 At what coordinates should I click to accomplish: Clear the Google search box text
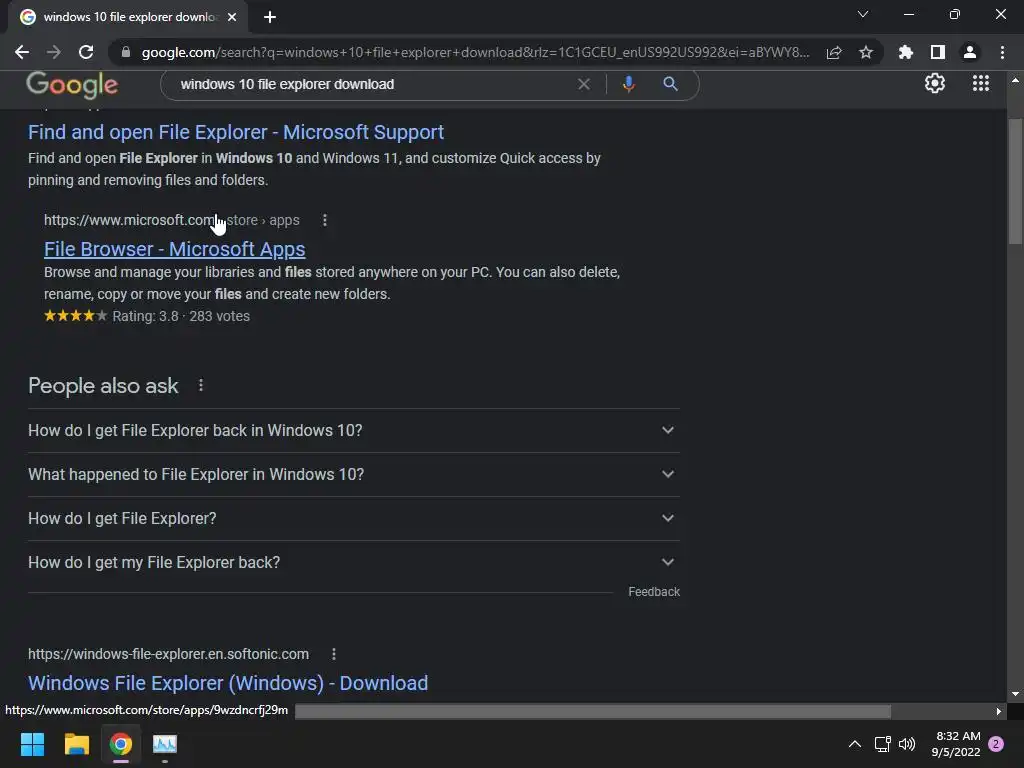click(x=584, y=84)
